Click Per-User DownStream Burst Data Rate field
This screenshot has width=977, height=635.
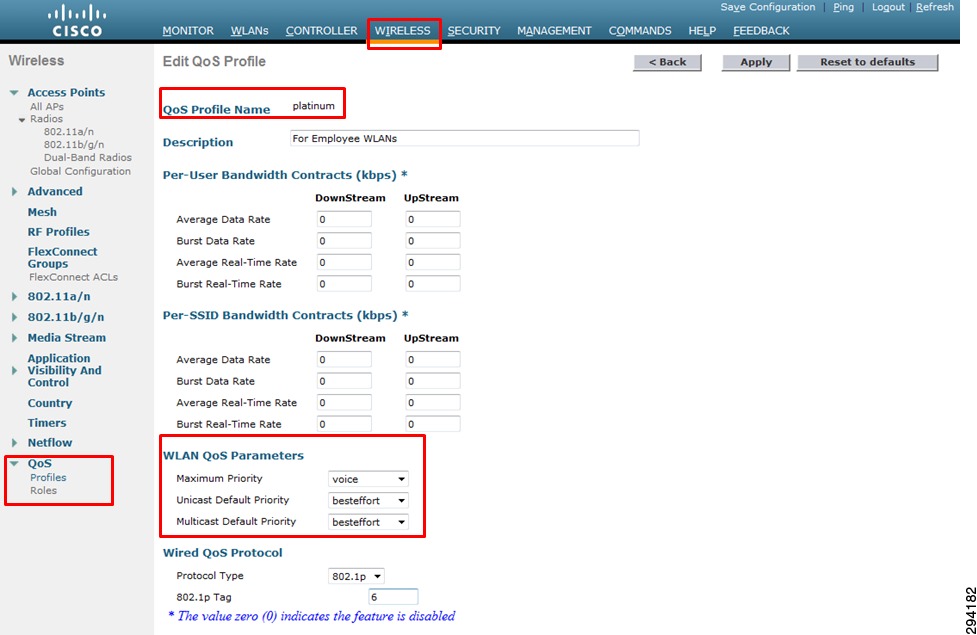click(344, 241)
